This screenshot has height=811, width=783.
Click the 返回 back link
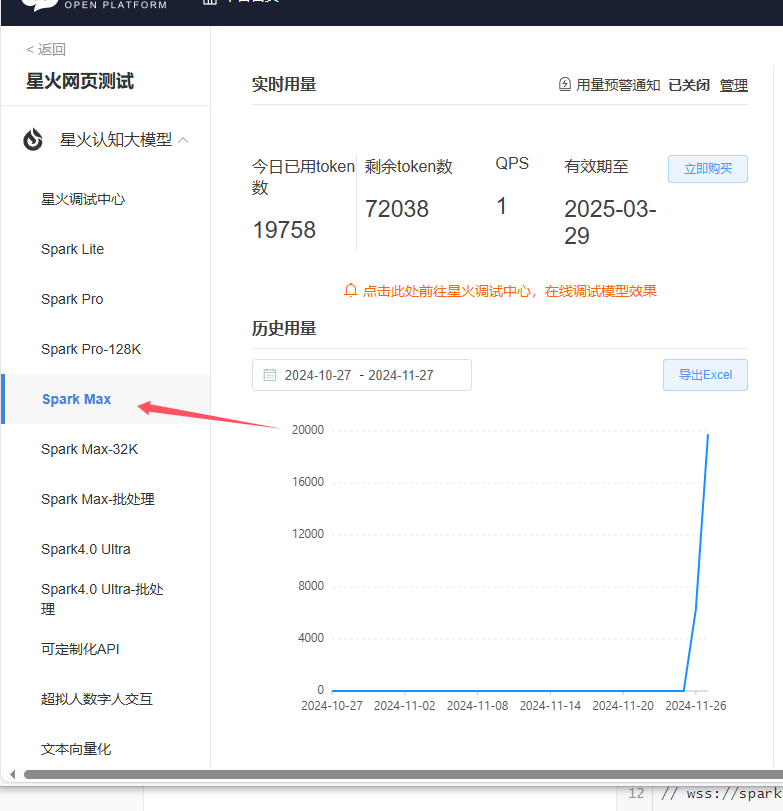(46, 50)
